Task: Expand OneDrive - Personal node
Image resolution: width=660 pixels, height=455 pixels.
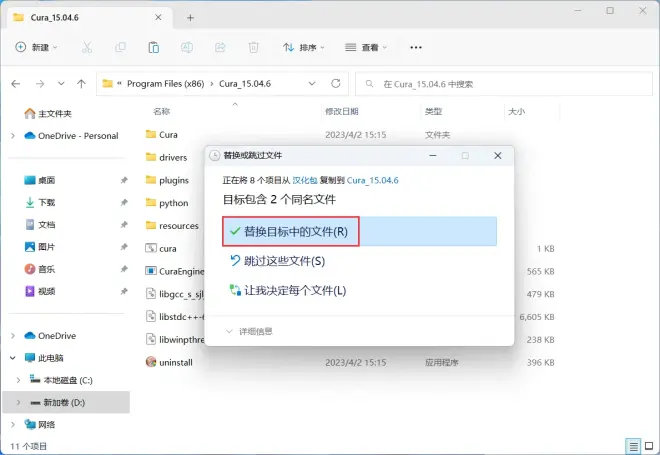Action: pos(13,136)
